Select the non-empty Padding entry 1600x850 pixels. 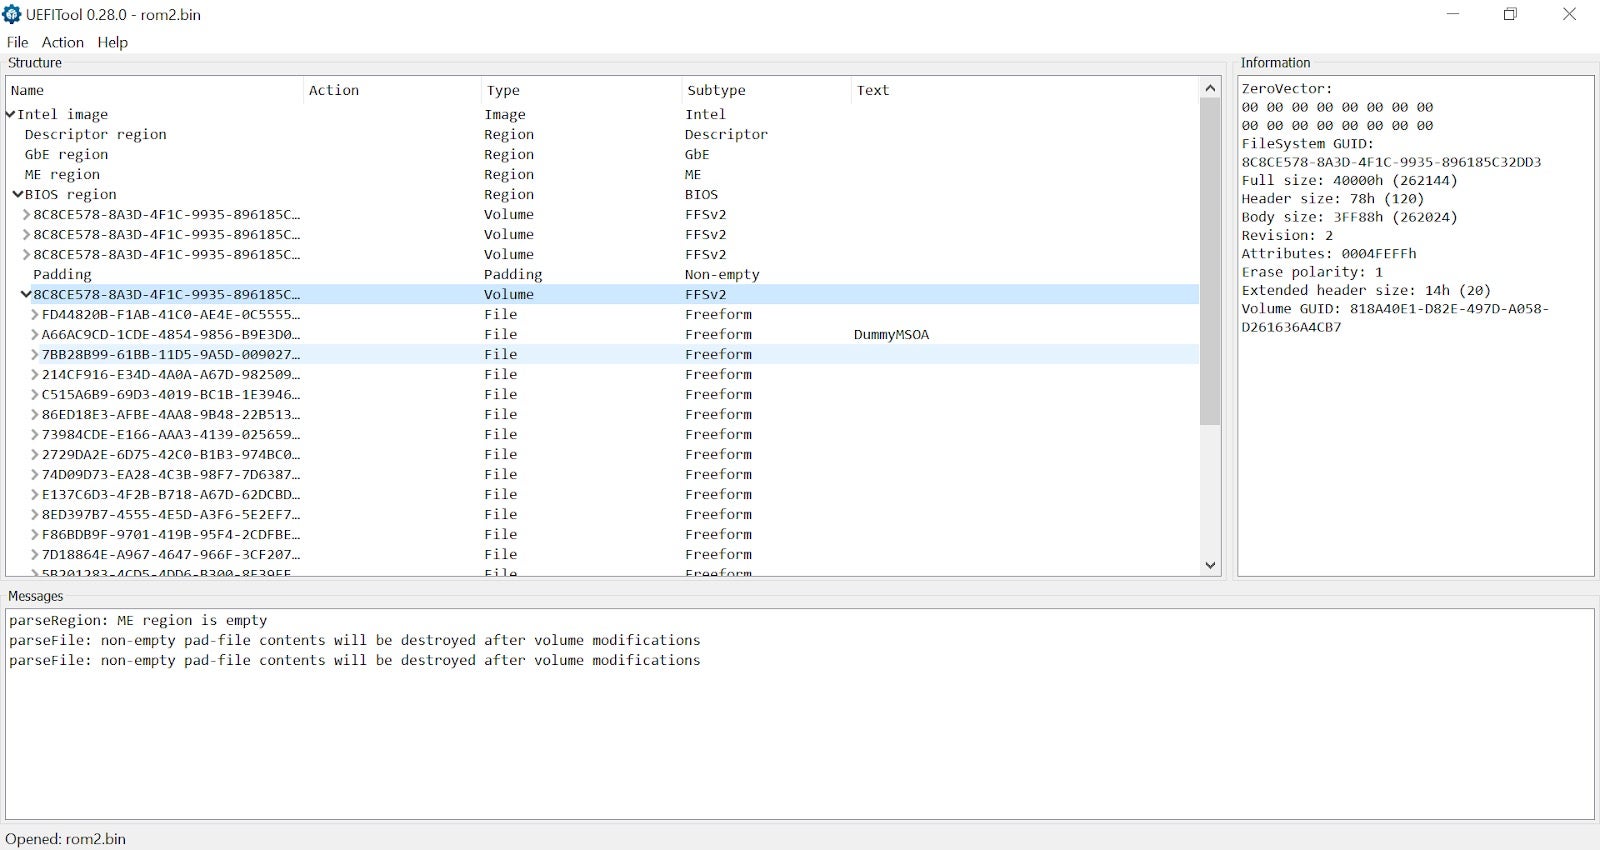pos(62,275)
